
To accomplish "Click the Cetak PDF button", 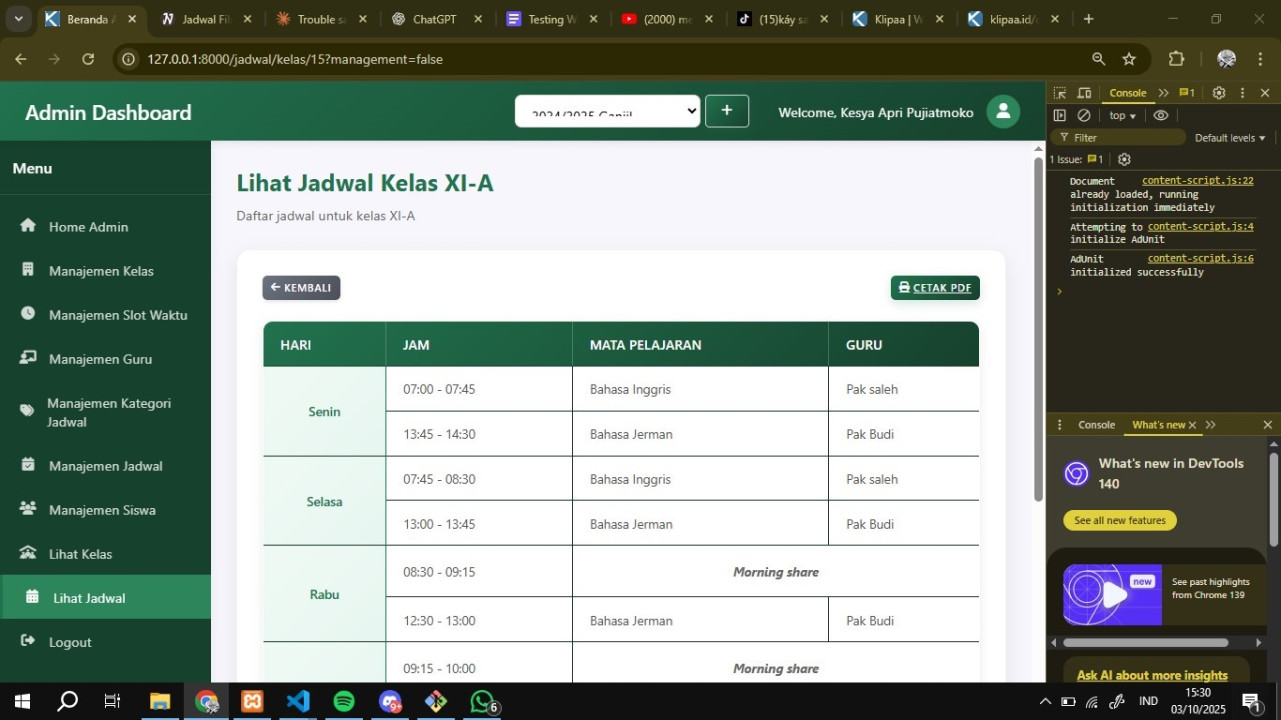I will [935, 288].
